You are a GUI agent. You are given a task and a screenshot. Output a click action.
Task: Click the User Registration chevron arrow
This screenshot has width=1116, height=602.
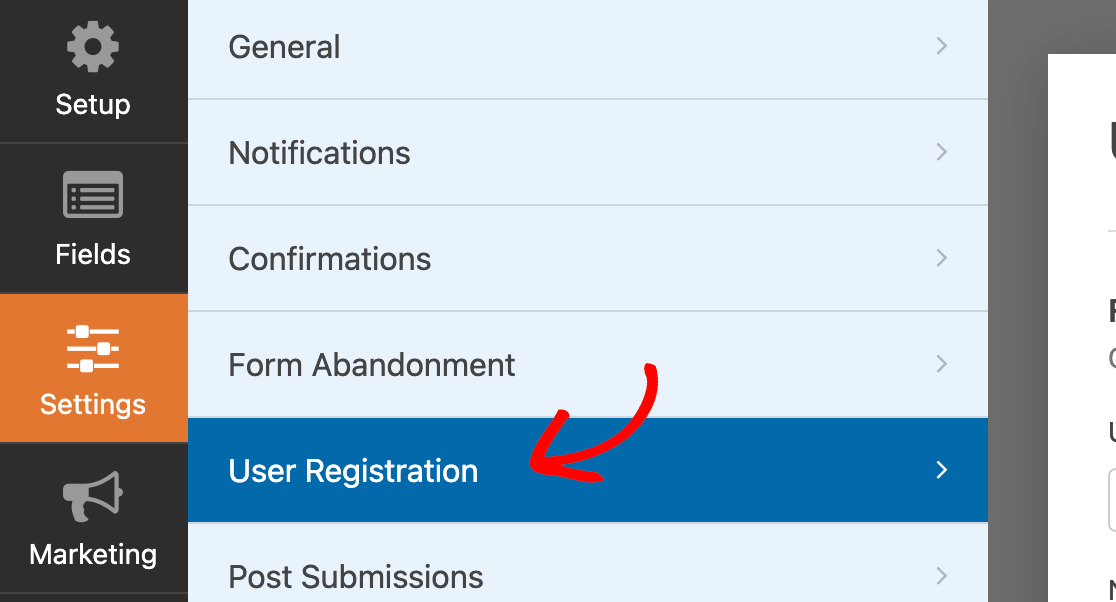tap(941, 470)
